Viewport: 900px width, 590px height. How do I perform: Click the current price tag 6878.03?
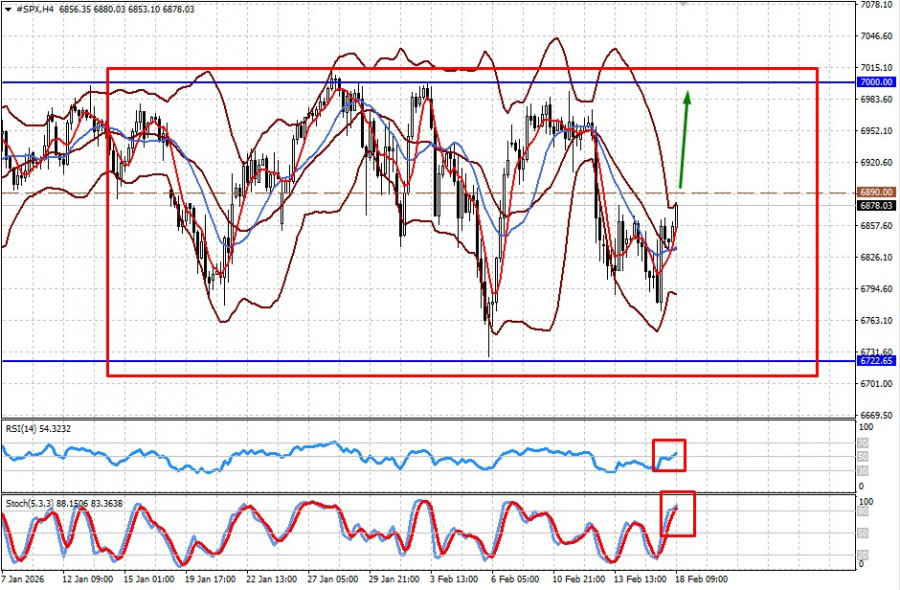pos(876,205)
